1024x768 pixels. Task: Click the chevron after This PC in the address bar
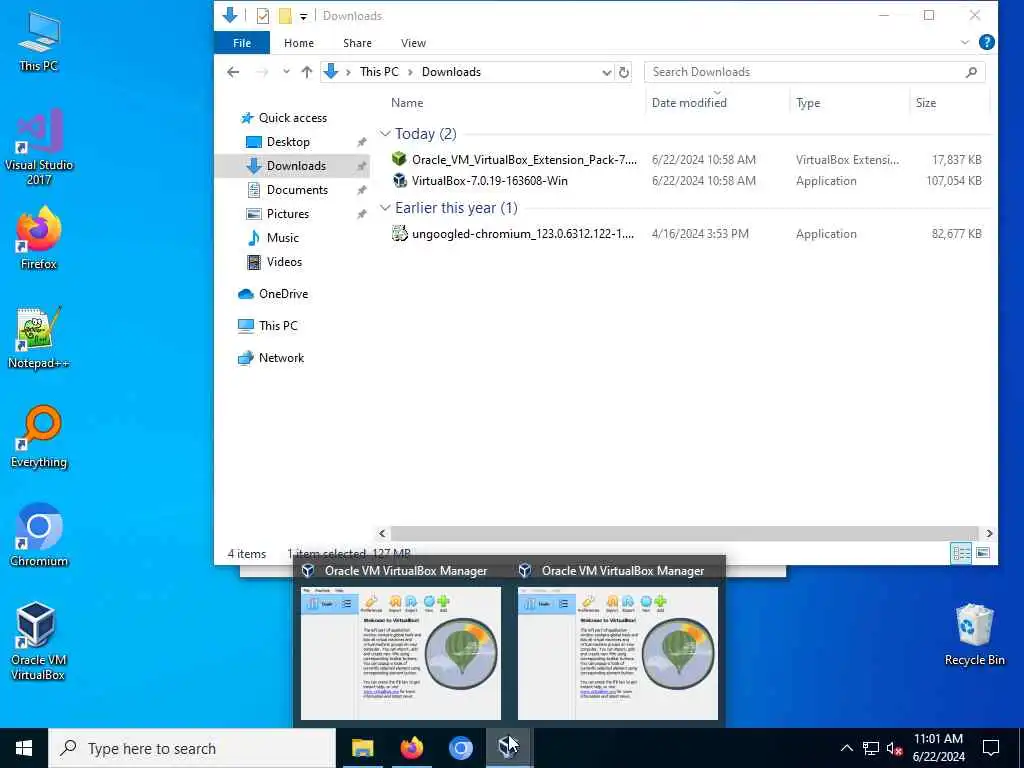click(410, 72)
